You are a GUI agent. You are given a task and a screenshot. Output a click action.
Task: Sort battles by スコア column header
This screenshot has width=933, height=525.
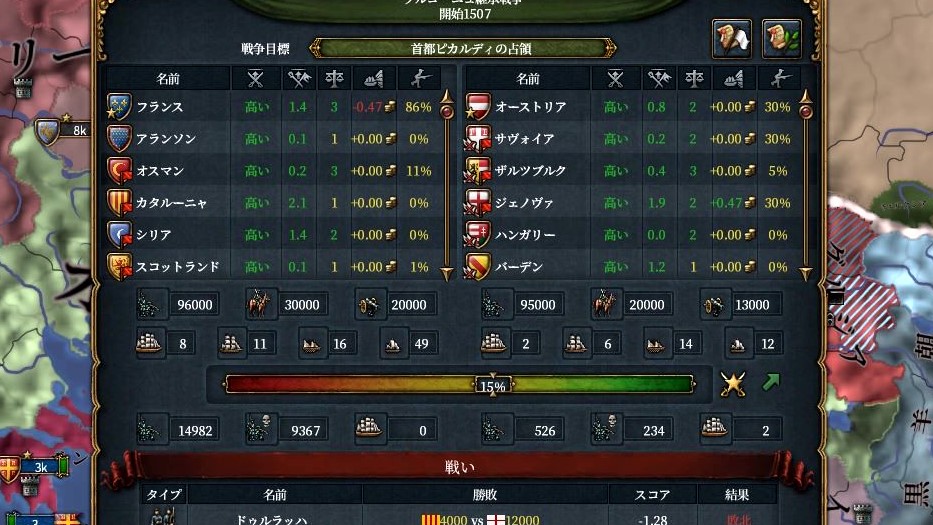(653, 495)
